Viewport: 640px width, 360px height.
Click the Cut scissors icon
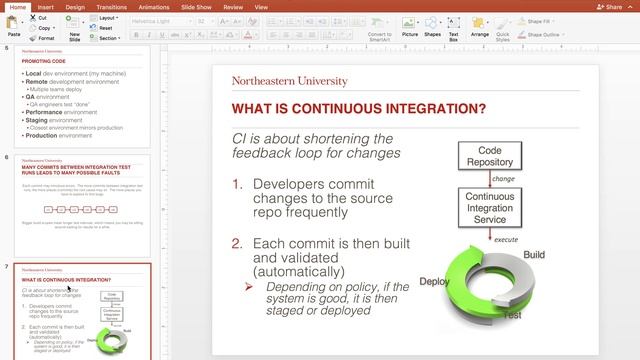(x=33, y=18)
